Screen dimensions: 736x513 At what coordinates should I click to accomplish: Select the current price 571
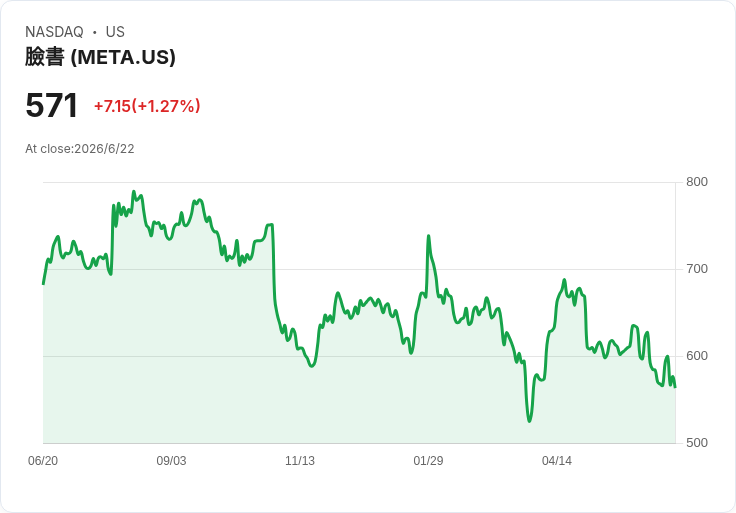(x=52, y=105)
